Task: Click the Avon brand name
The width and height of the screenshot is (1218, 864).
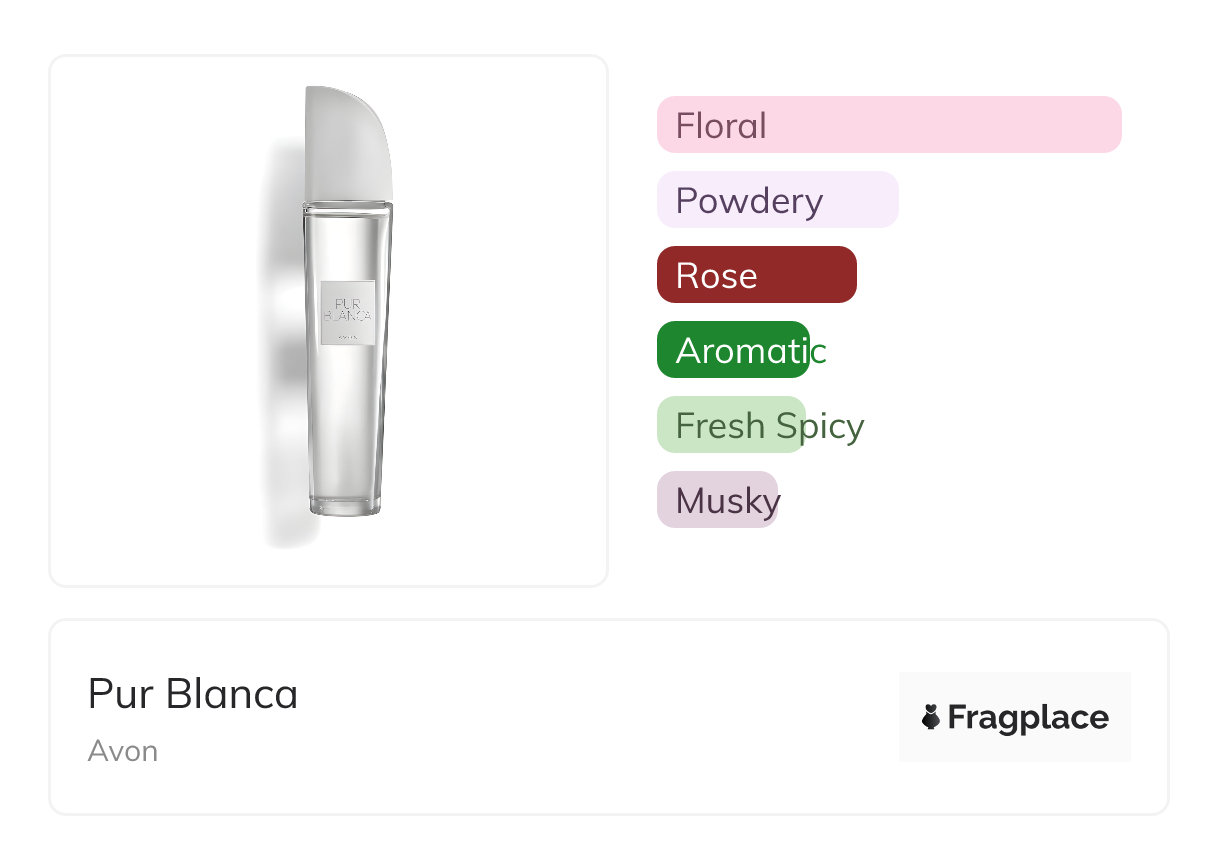Action: point(123,751)
